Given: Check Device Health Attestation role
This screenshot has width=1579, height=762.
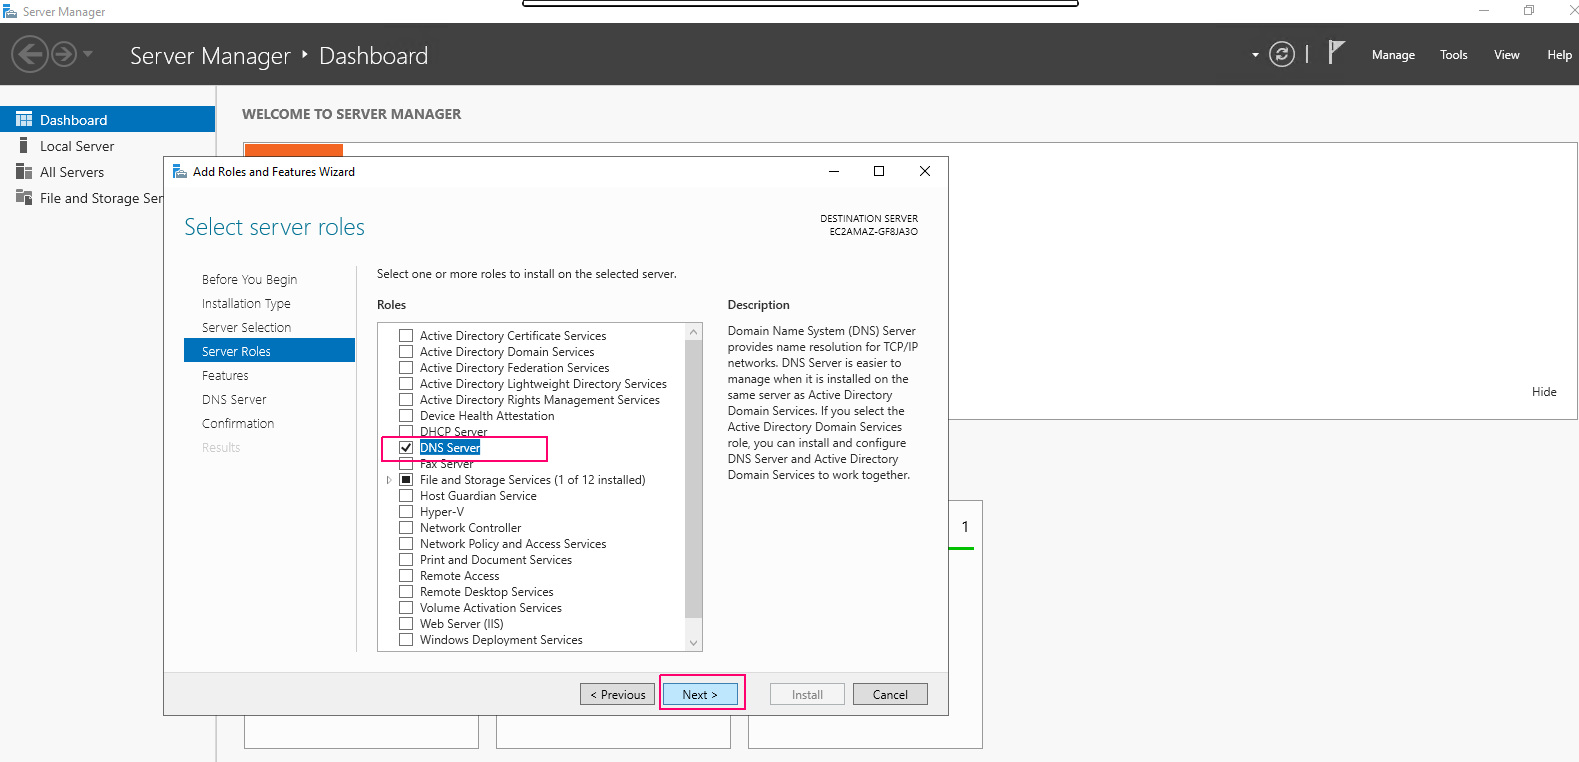Looking at the screenshot, I should [406, 416].
